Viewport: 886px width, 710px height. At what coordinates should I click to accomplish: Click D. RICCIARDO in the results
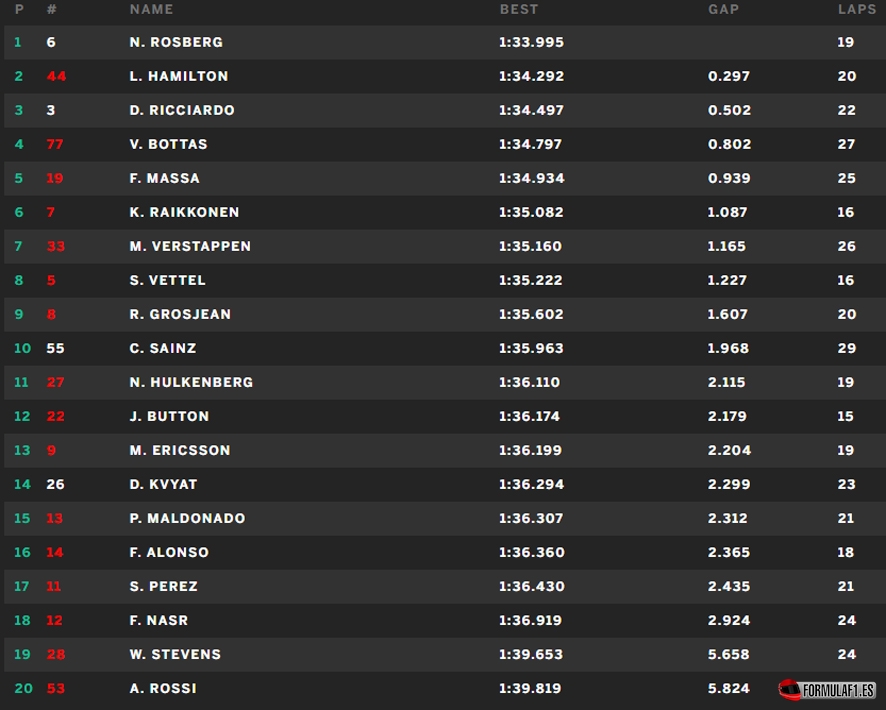click(182, 110)
